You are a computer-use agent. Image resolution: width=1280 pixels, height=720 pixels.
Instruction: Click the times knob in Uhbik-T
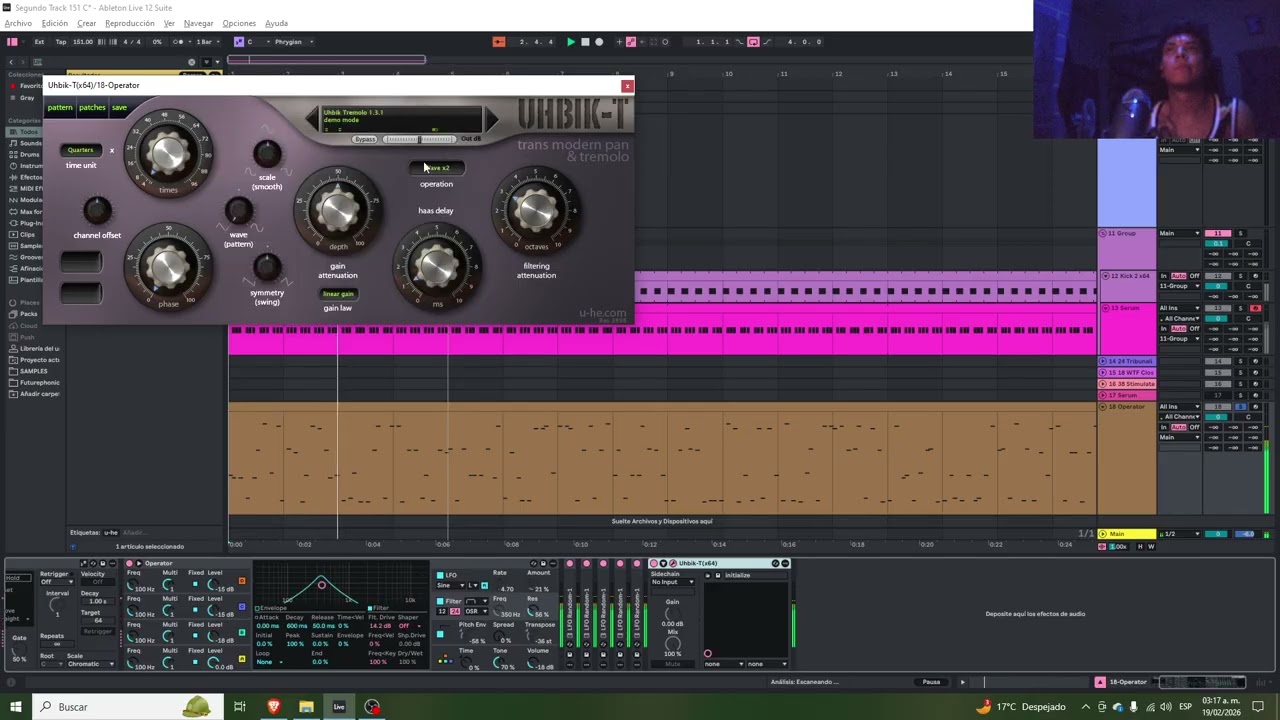coord(168,153)
